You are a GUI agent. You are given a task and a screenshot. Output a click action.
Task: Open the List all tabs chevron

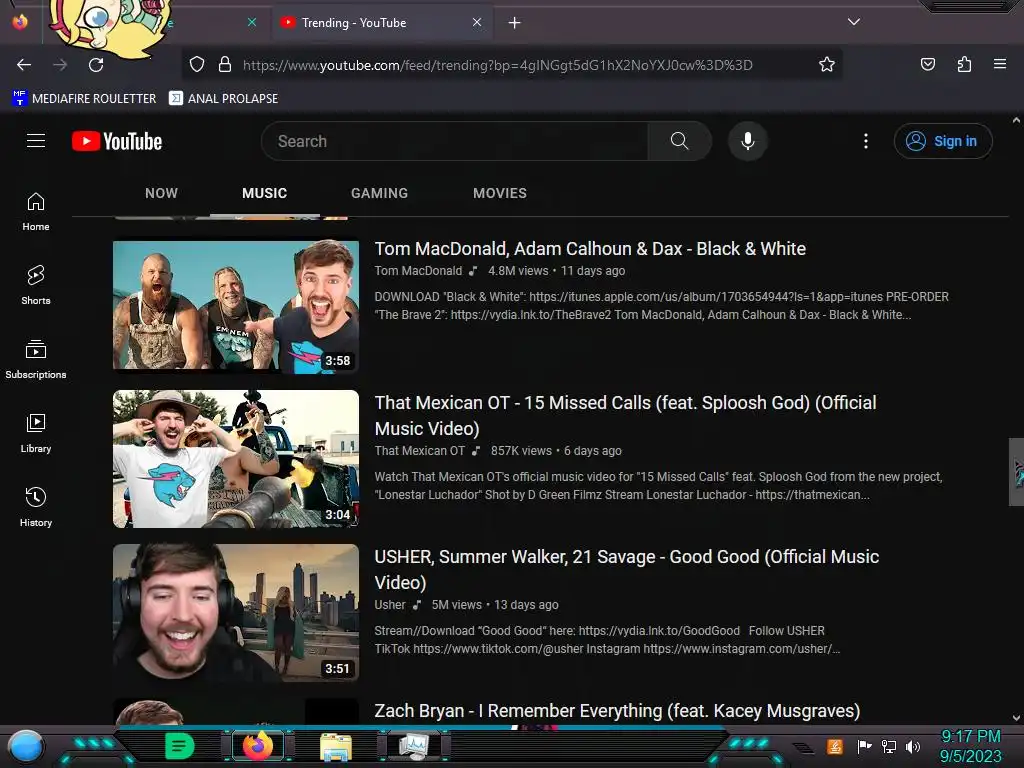pyautogui.click(x=854, y=22)
